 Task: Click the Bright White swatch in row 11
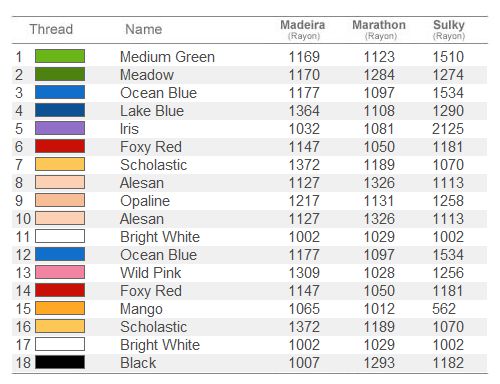coord(60,236)
